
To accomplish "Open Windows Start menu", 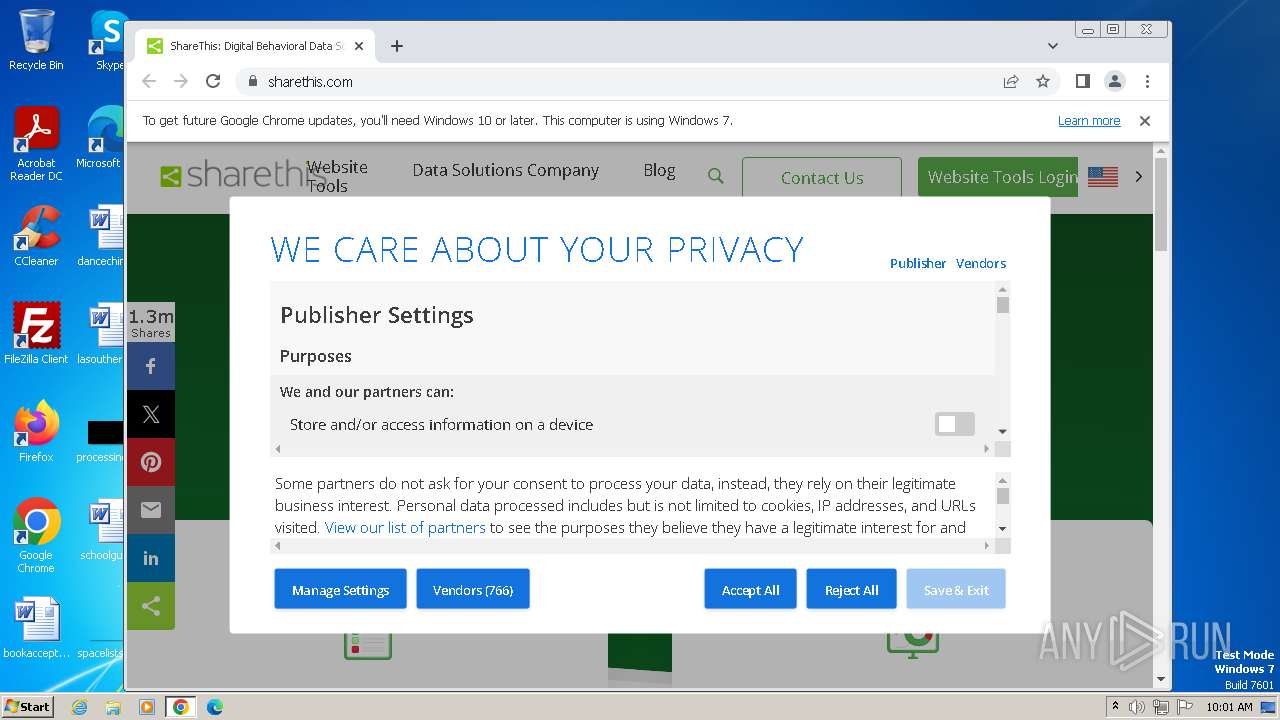I will [x=28, y=706].
